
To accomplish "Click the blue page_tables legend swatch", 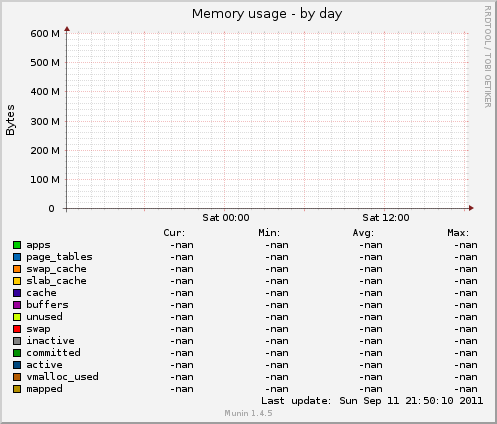I will coord(17,257).
